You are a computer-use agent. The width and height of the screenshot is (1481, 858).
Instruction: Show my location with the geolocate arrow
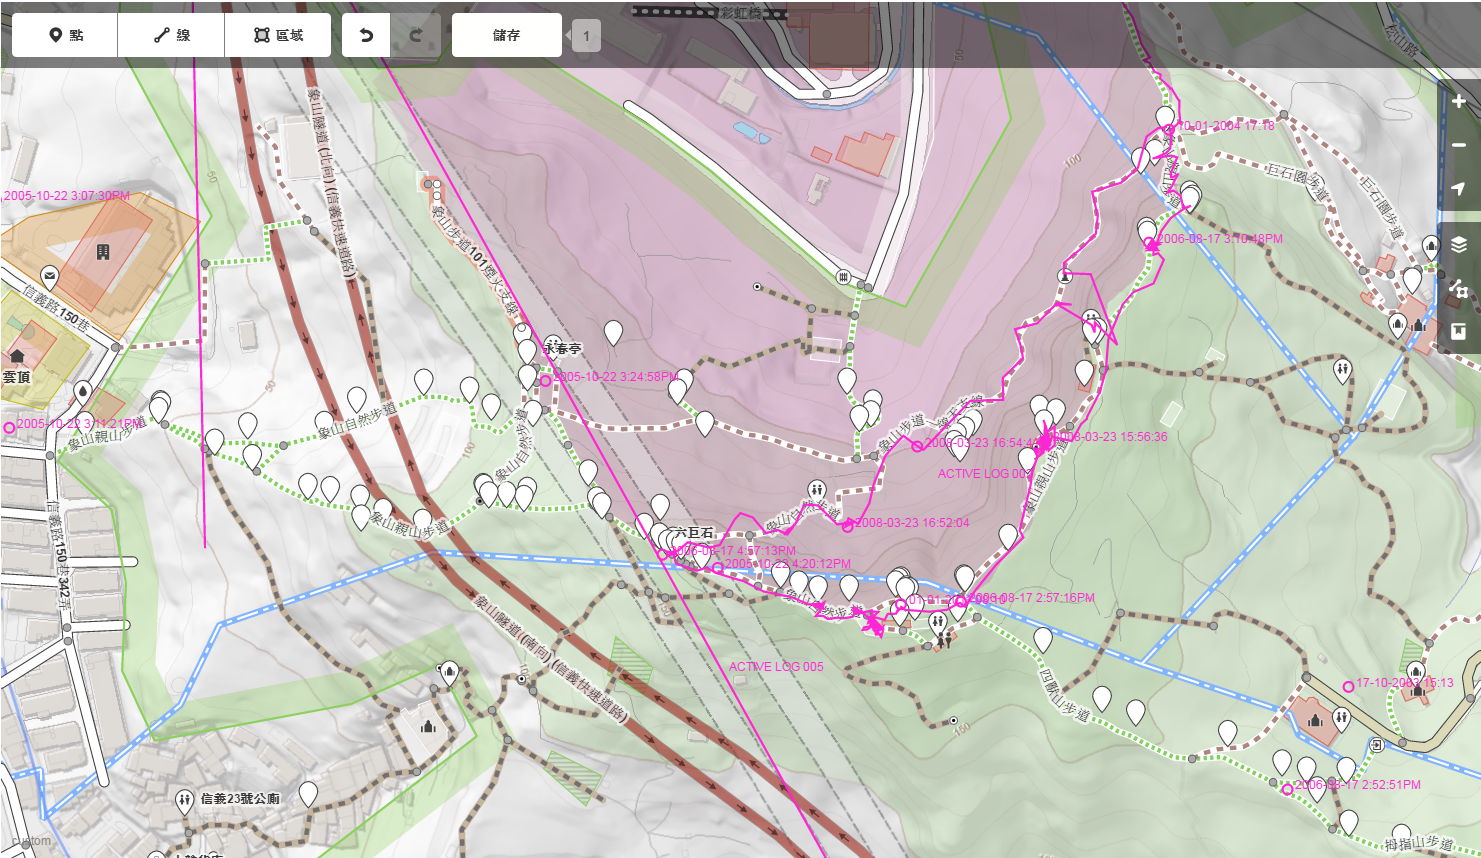(1459, 189)
